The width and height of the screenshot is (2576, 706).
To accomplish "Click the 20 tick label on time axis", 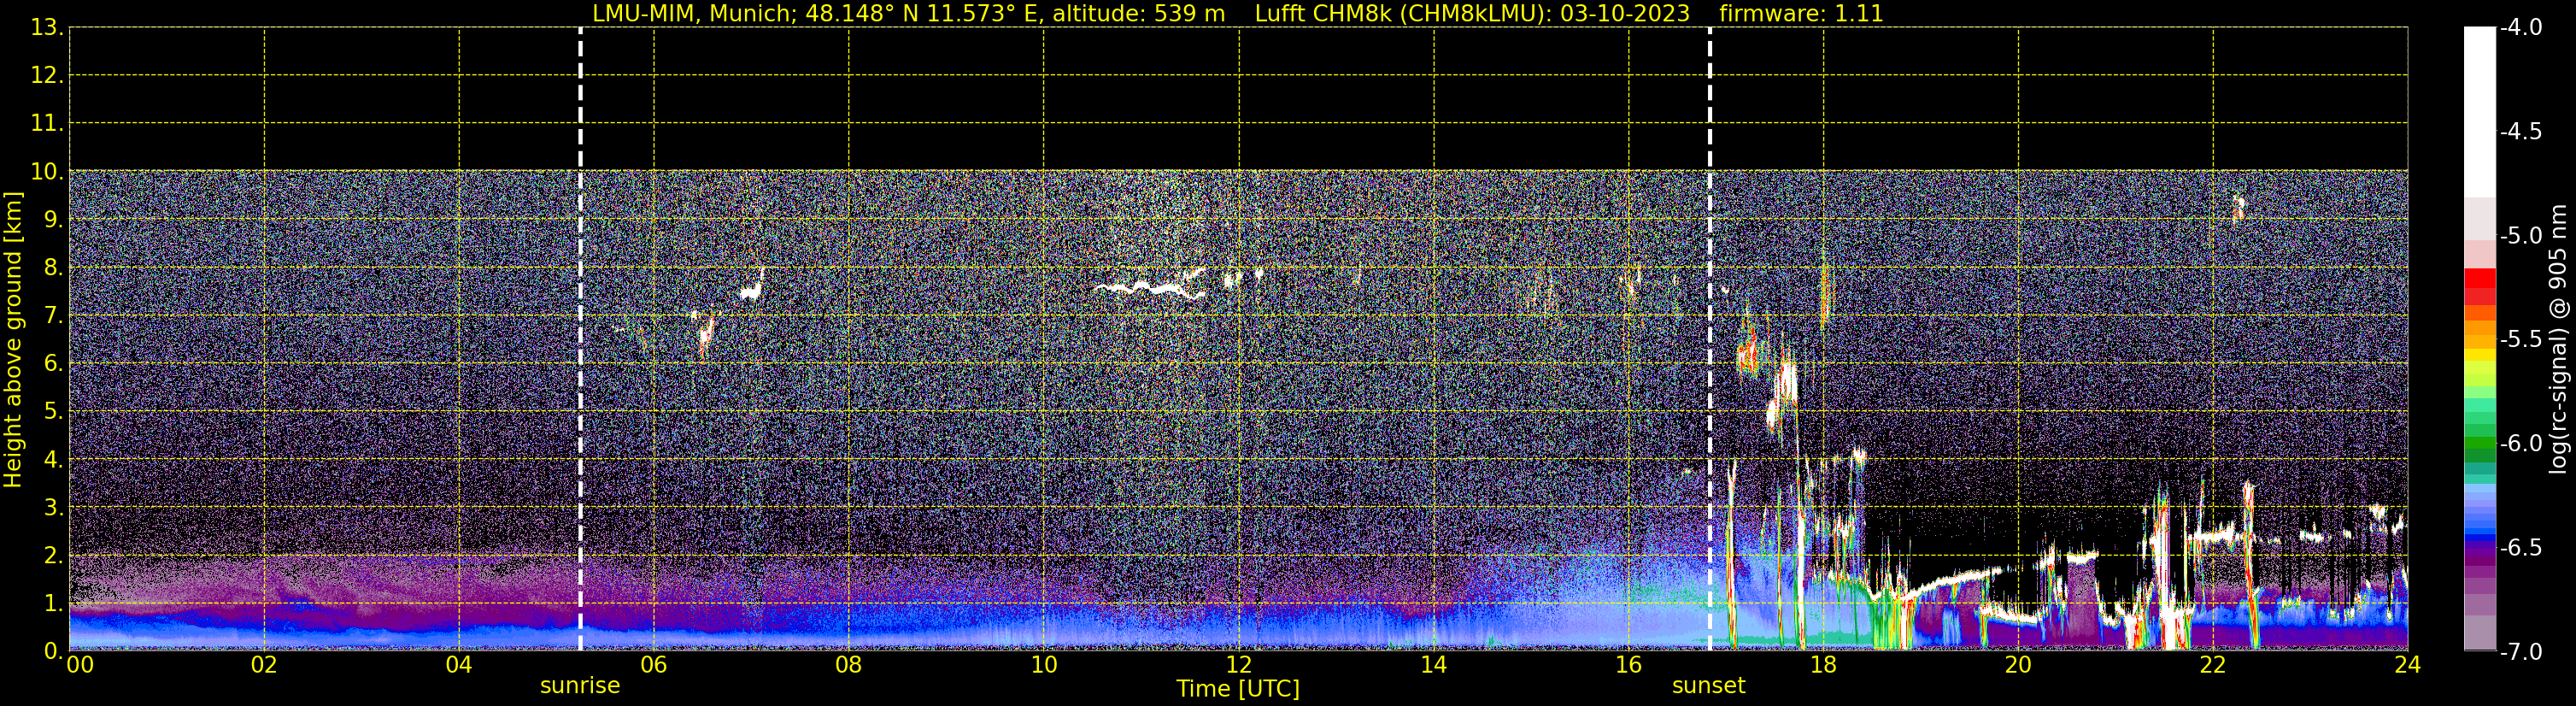I will [x=2019, y=665].
